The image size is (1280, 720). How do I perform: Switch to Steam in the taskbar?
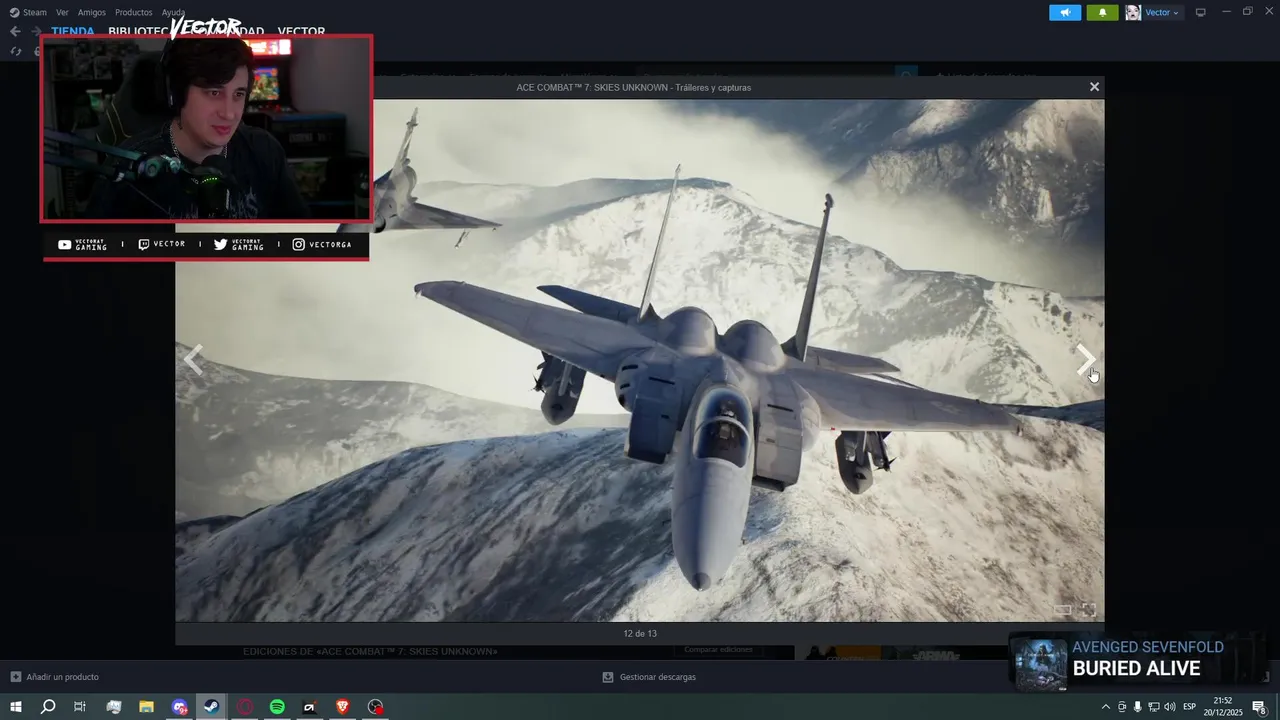pos(212,707)
